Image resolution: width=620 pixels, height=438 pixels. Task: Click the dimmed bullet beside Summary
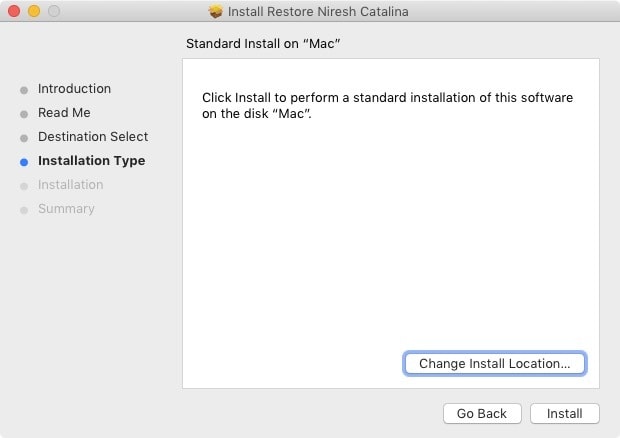(x=24, y=210)
